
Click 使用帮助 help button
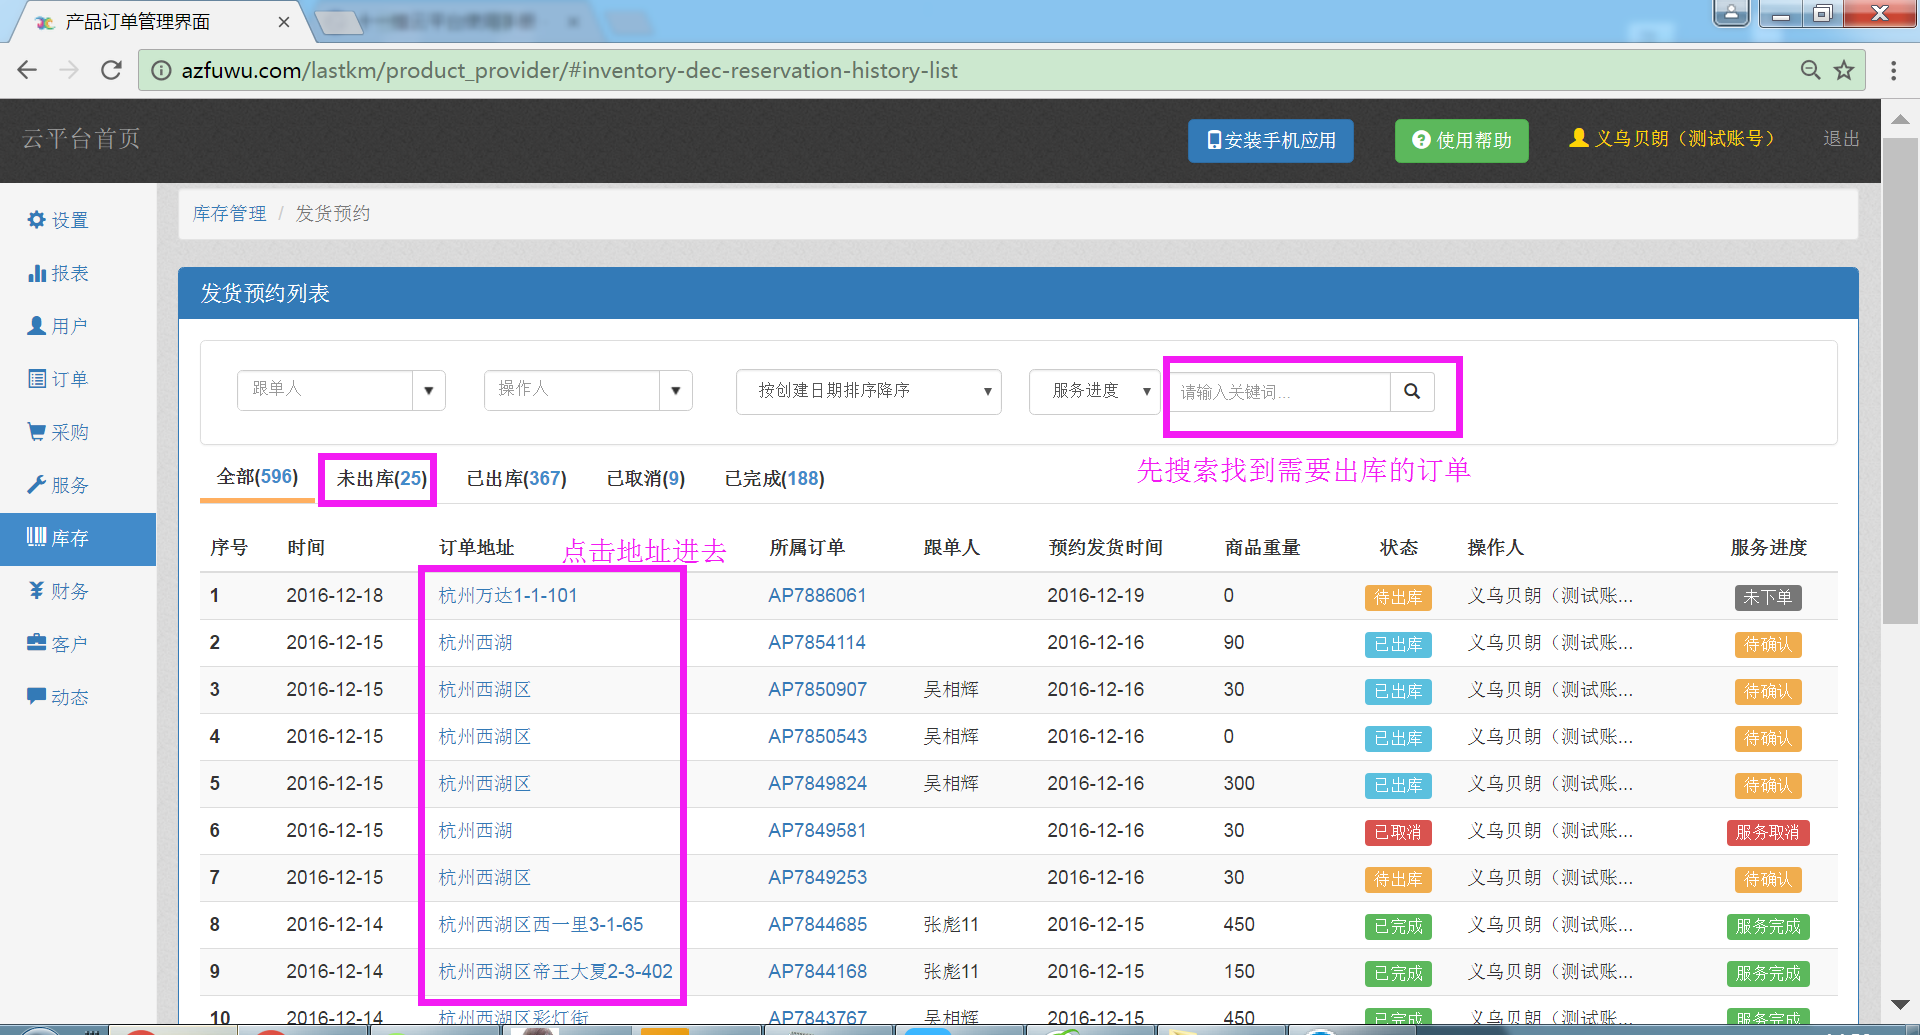point(1462,140)
